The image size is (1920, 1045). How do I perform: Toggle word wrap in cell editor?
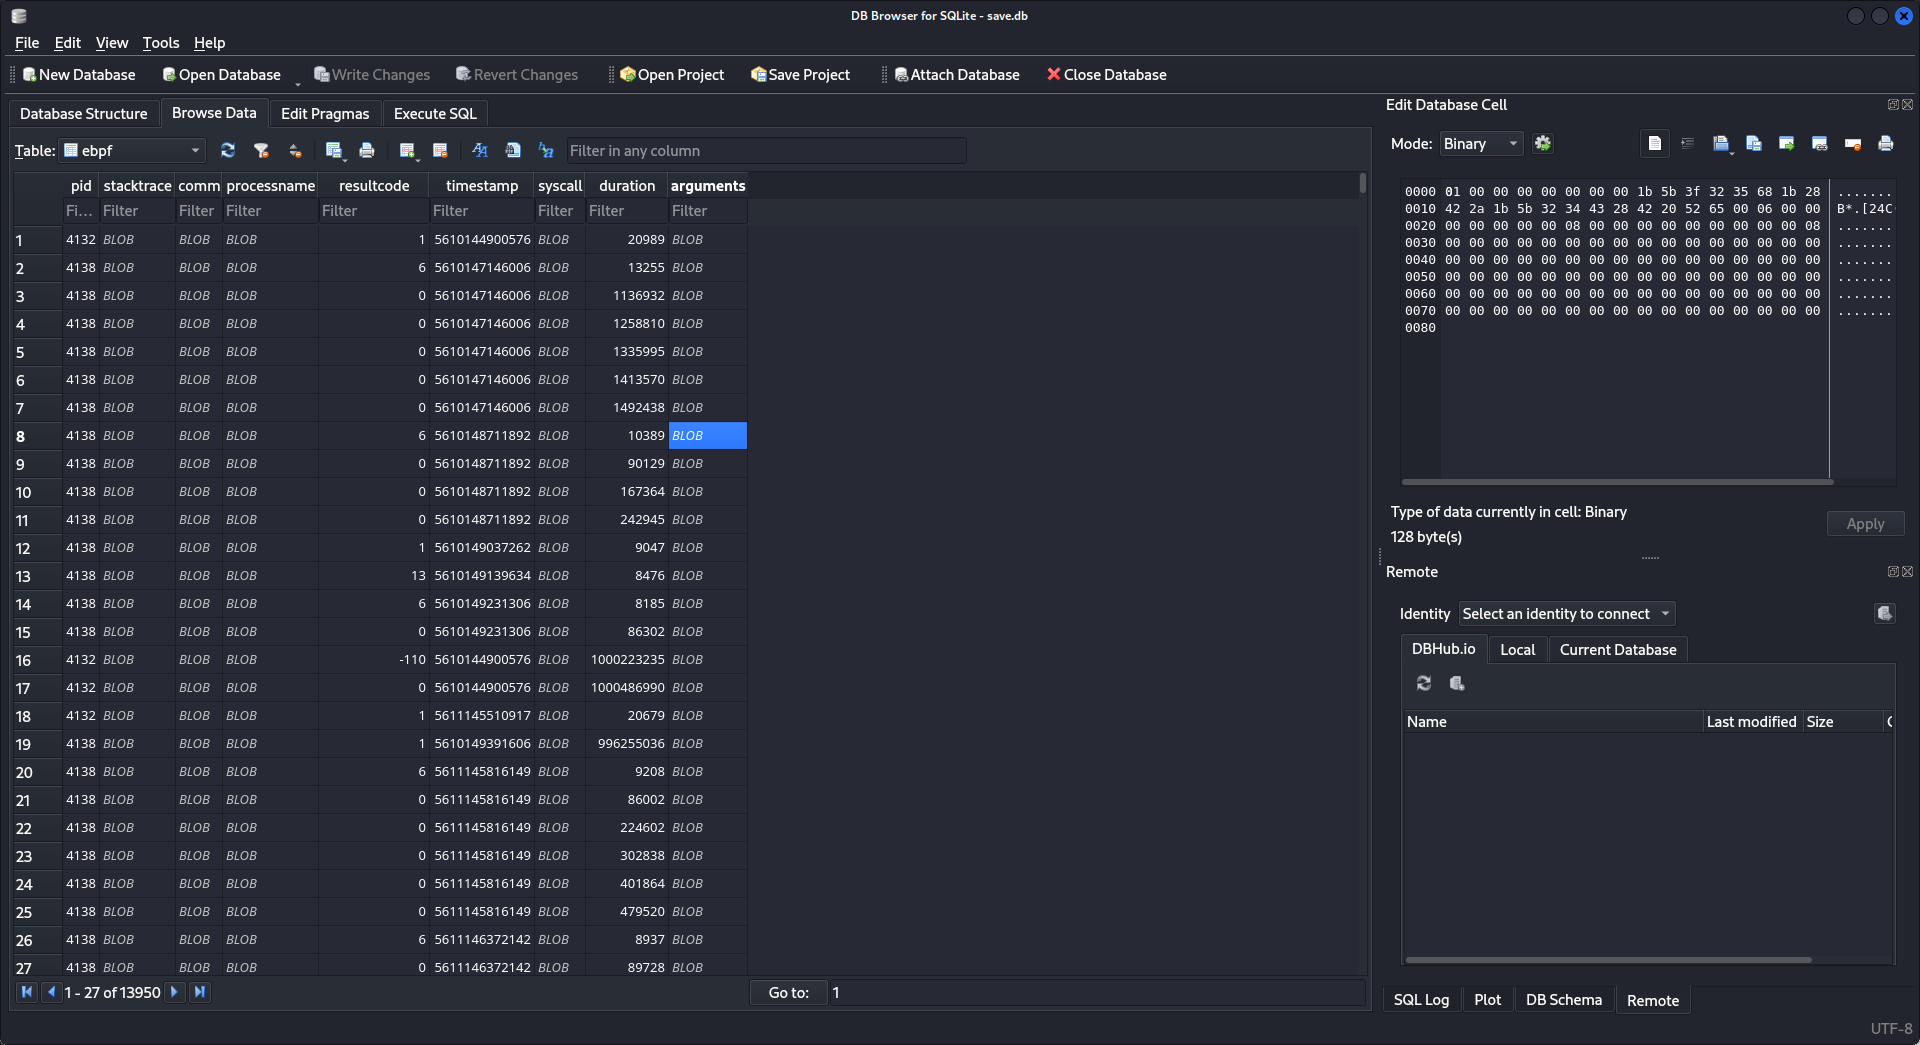[1655, 143]
